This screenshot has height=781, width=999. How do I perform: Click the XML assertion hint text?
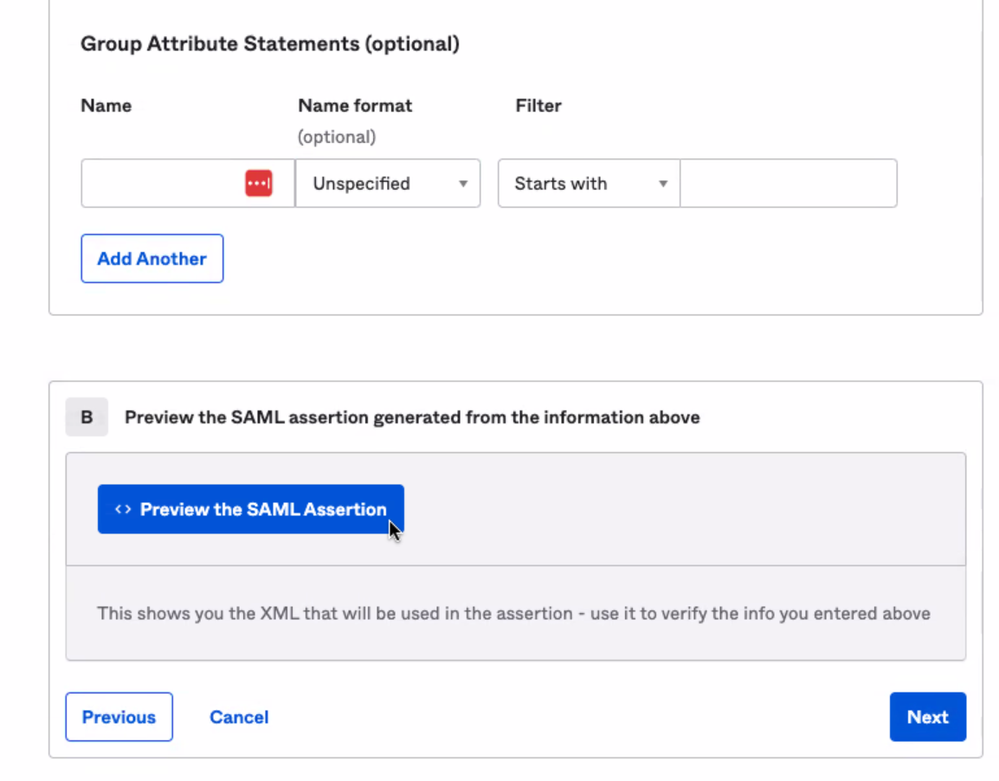point(514,613)
